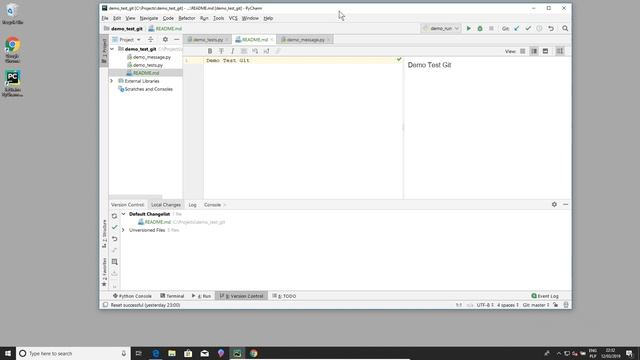Click the scroll-from-source icon in the Project panel
Viewport: 640px width, 360px height.
151,40
